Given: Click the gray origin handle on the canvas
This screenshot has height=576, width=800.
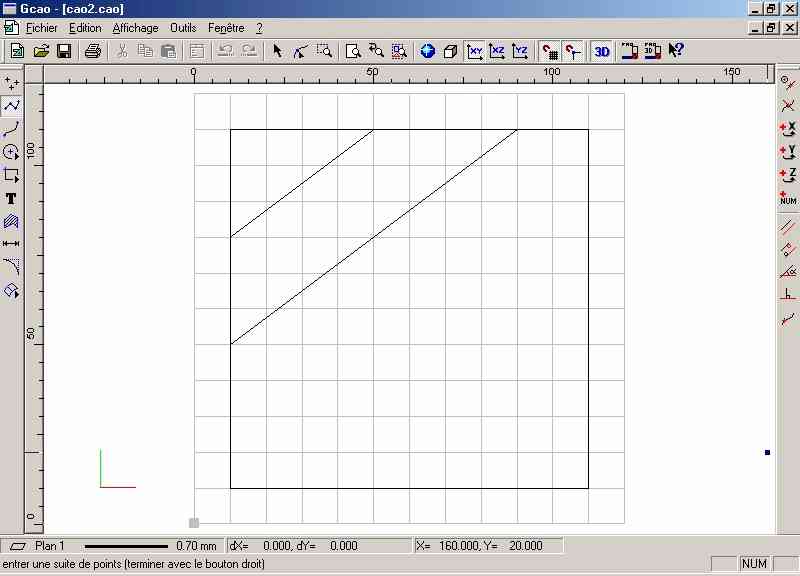Looking at the screenshot, I should point(194,523).
